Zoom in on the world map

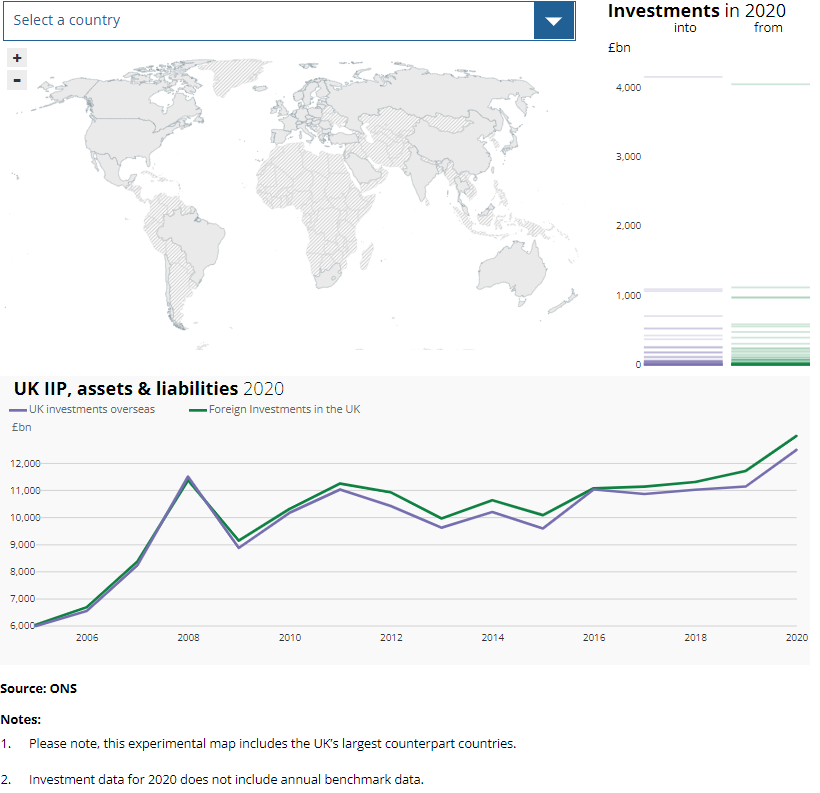(17, 58)
